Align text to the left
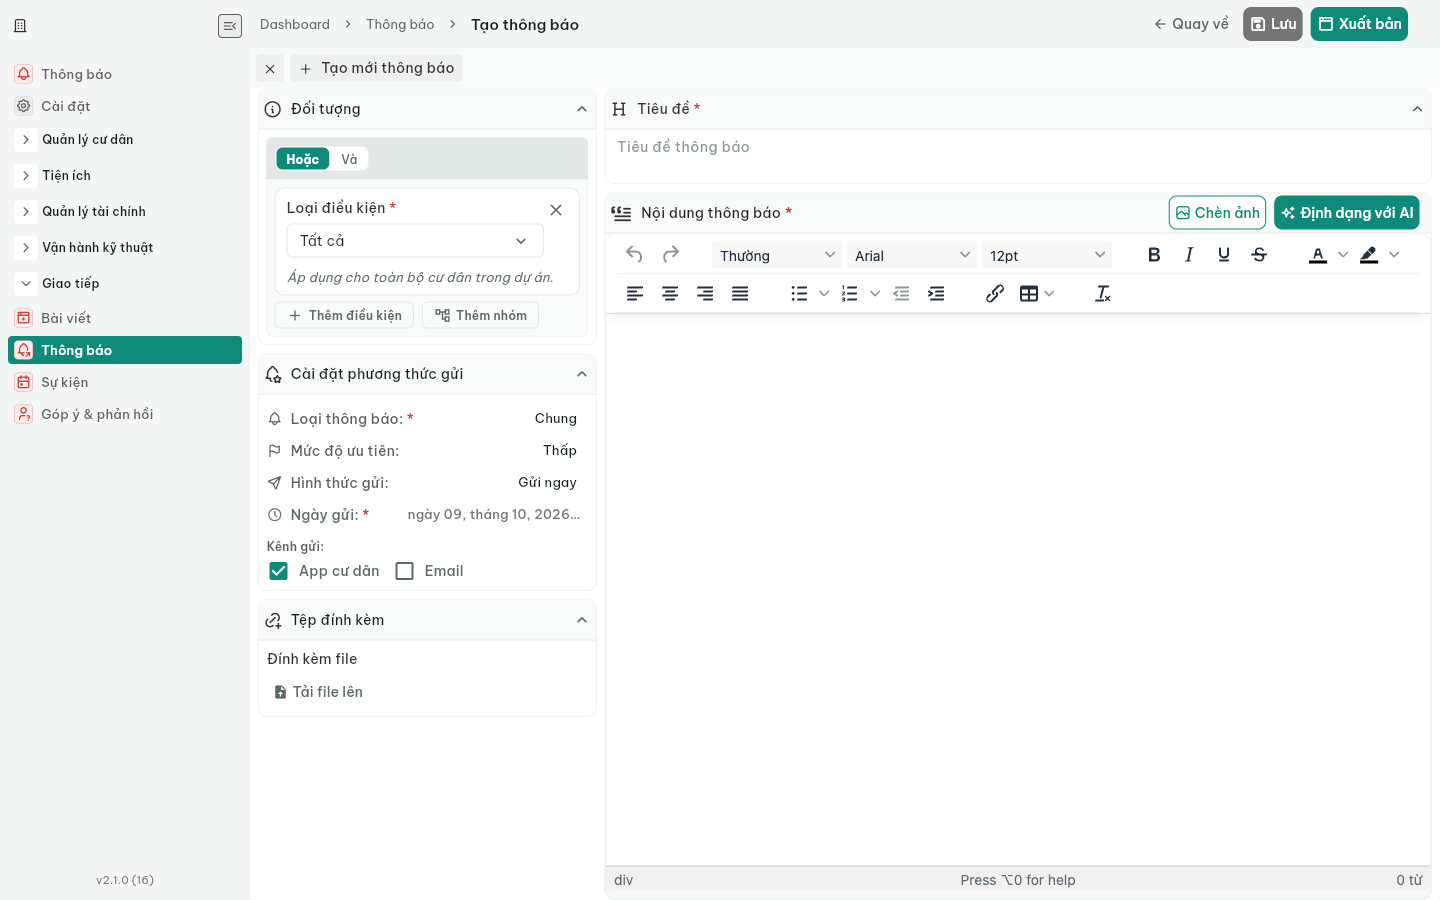The width and height of the screenshot is (1440, 900). (x=635, y=293)
